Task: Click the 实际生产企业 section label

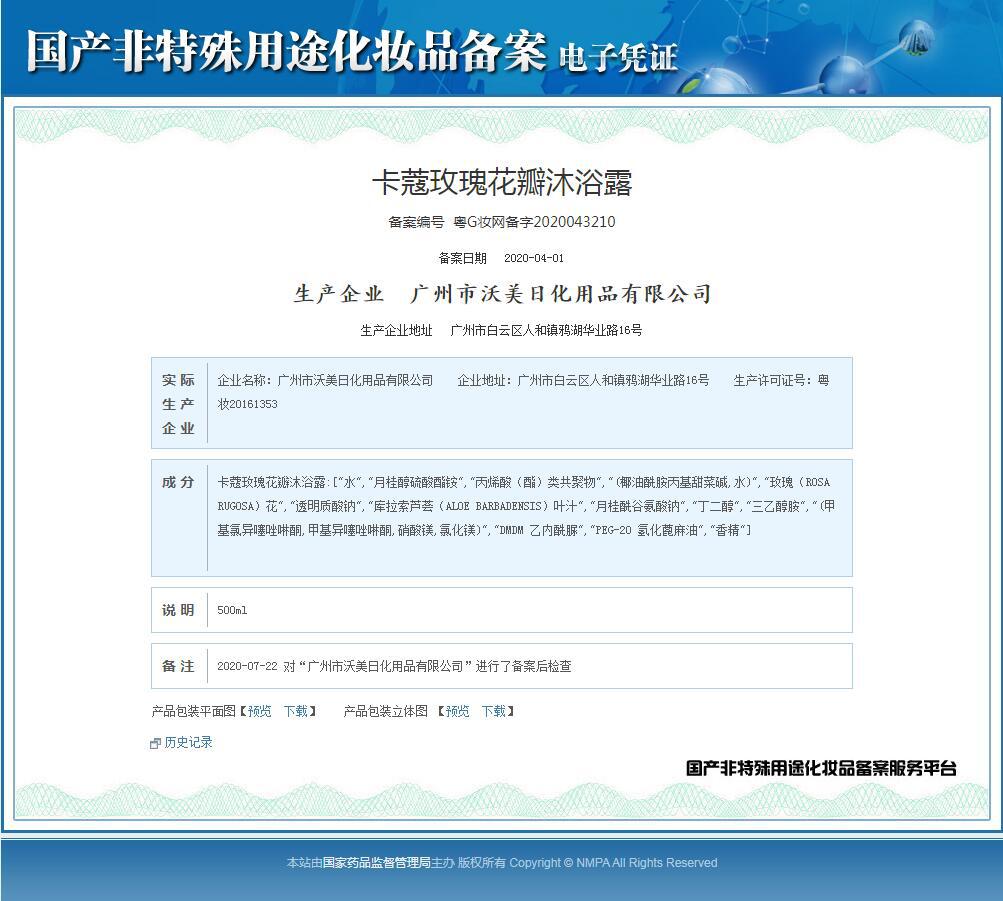Action: click(178, 404)
